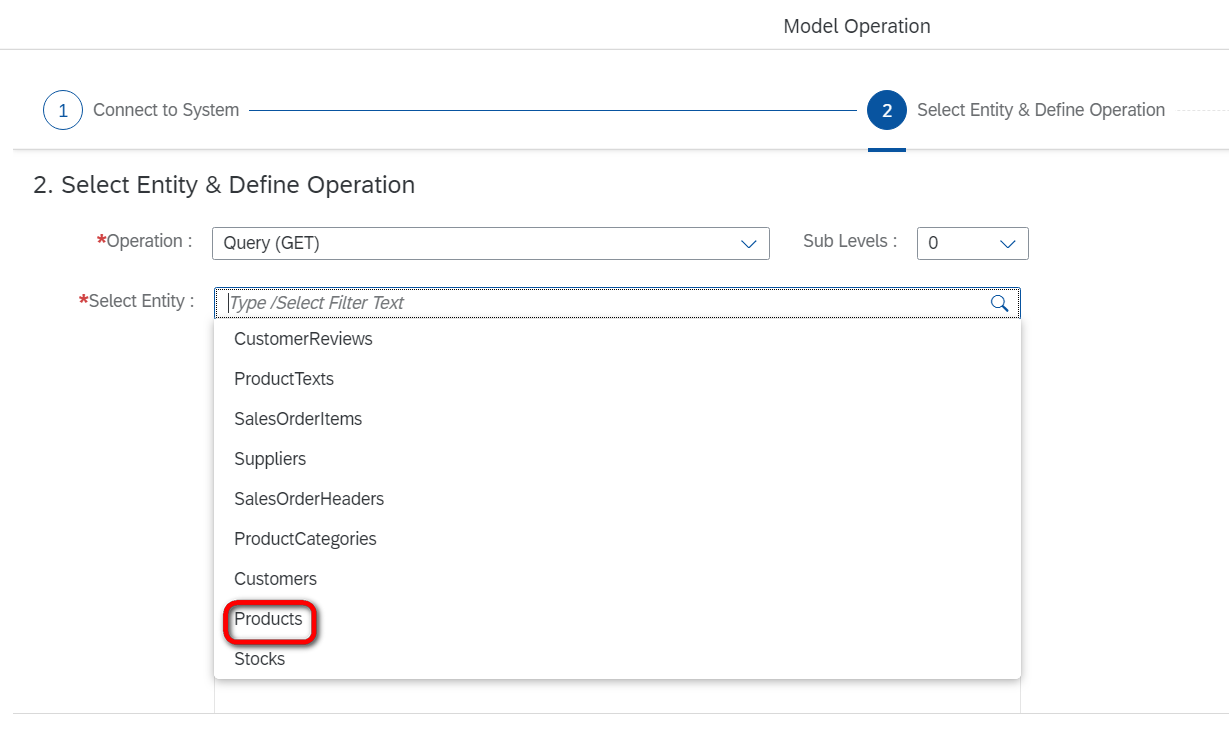Focus the Select Entity filter text field
This screenshot has height=731, width=1229.
[x=600, y=303]
